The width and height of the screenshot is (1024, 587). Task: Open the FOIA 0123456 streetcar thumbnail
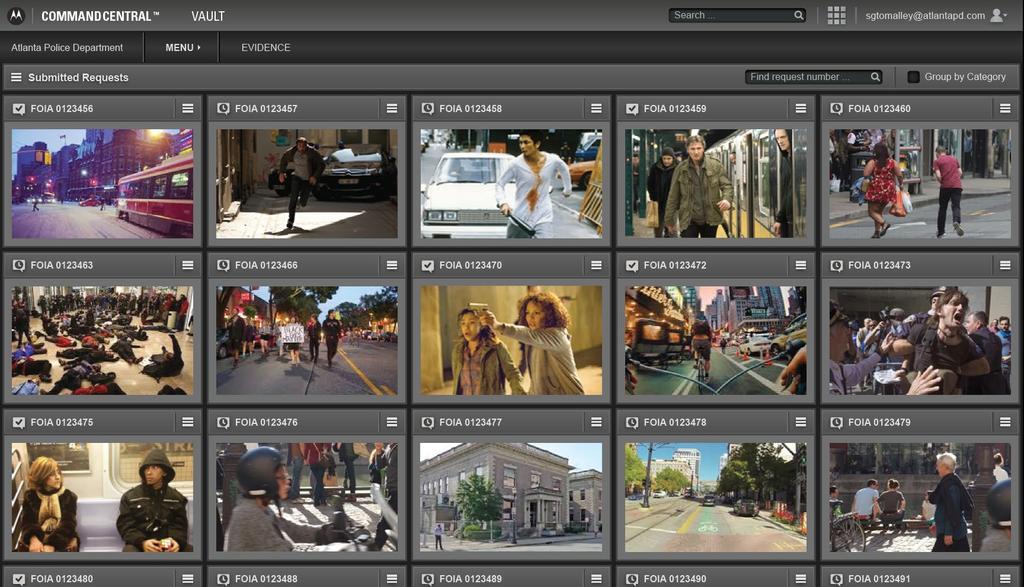coord(103,183)
